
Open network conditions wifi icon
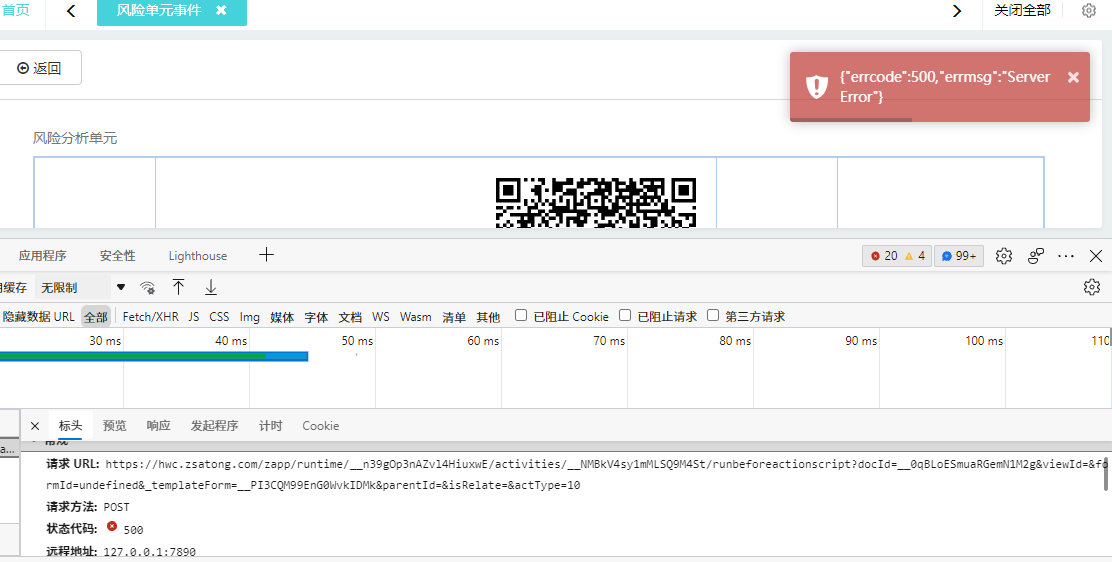[148, 287]
